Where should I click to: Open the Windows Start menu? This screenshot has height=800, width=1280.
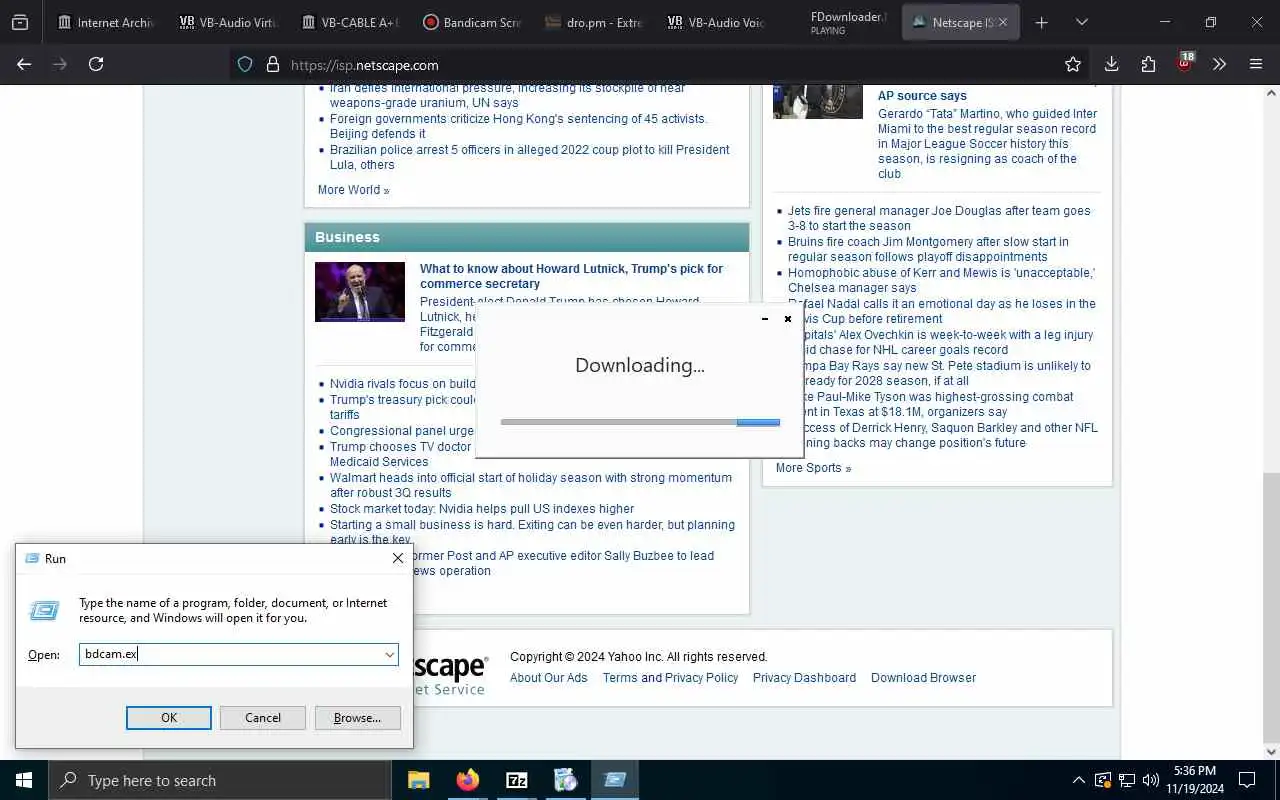(24, 780)
